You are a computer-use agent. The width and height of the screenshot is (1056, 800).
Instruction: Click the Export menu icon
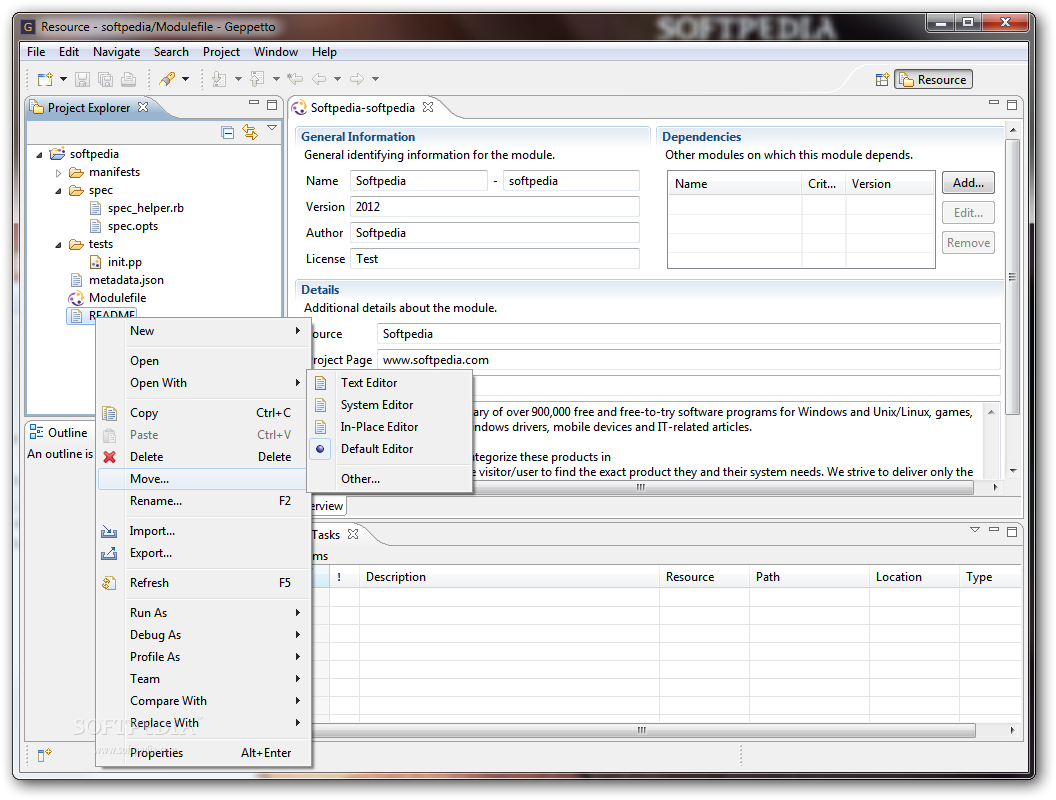coord(109,554)
